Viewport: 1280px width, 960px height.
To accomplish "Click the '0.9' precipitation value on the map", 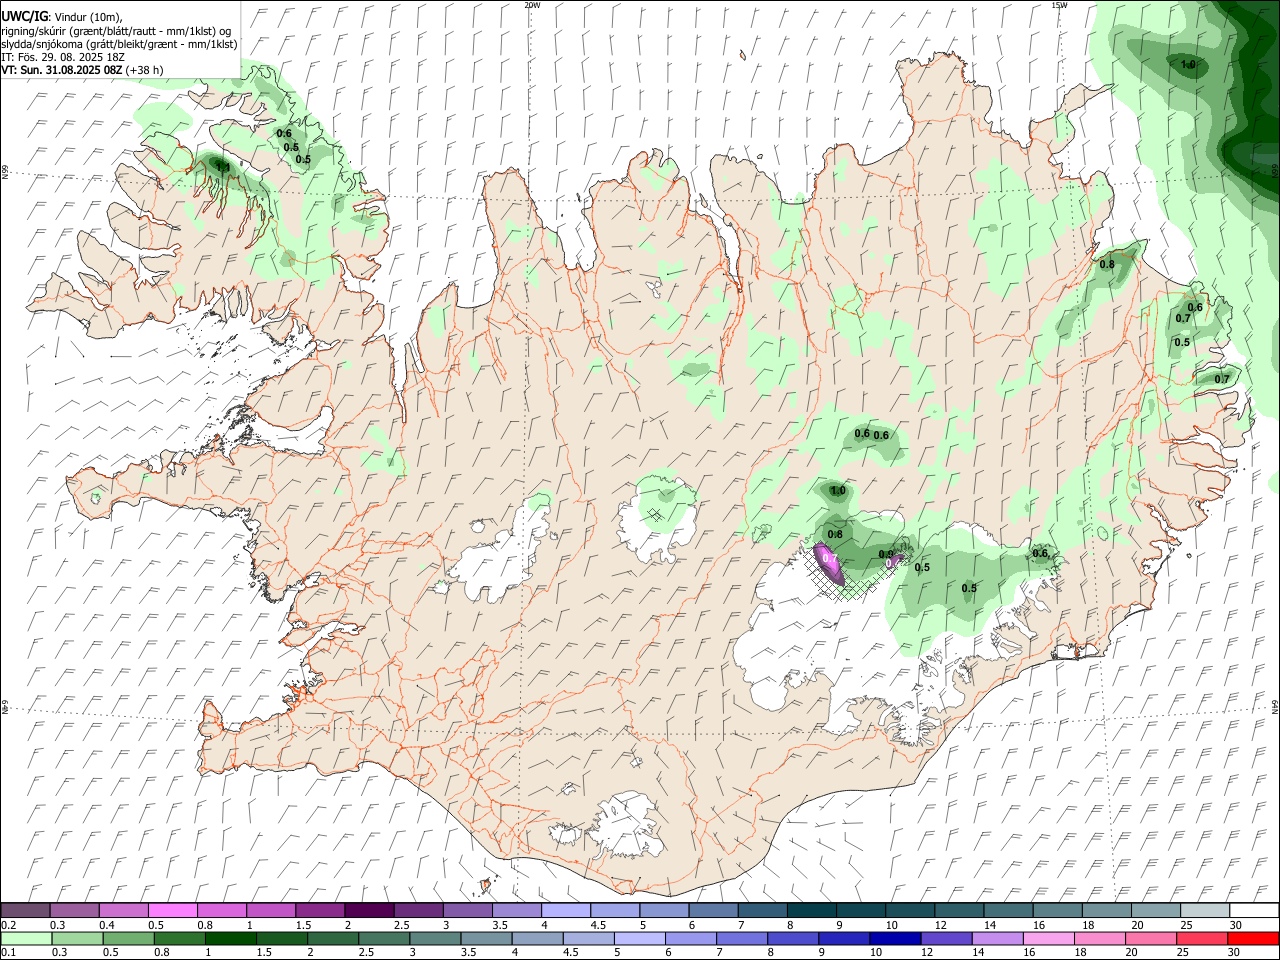I will pyautogui.click(x=886, y=554).
